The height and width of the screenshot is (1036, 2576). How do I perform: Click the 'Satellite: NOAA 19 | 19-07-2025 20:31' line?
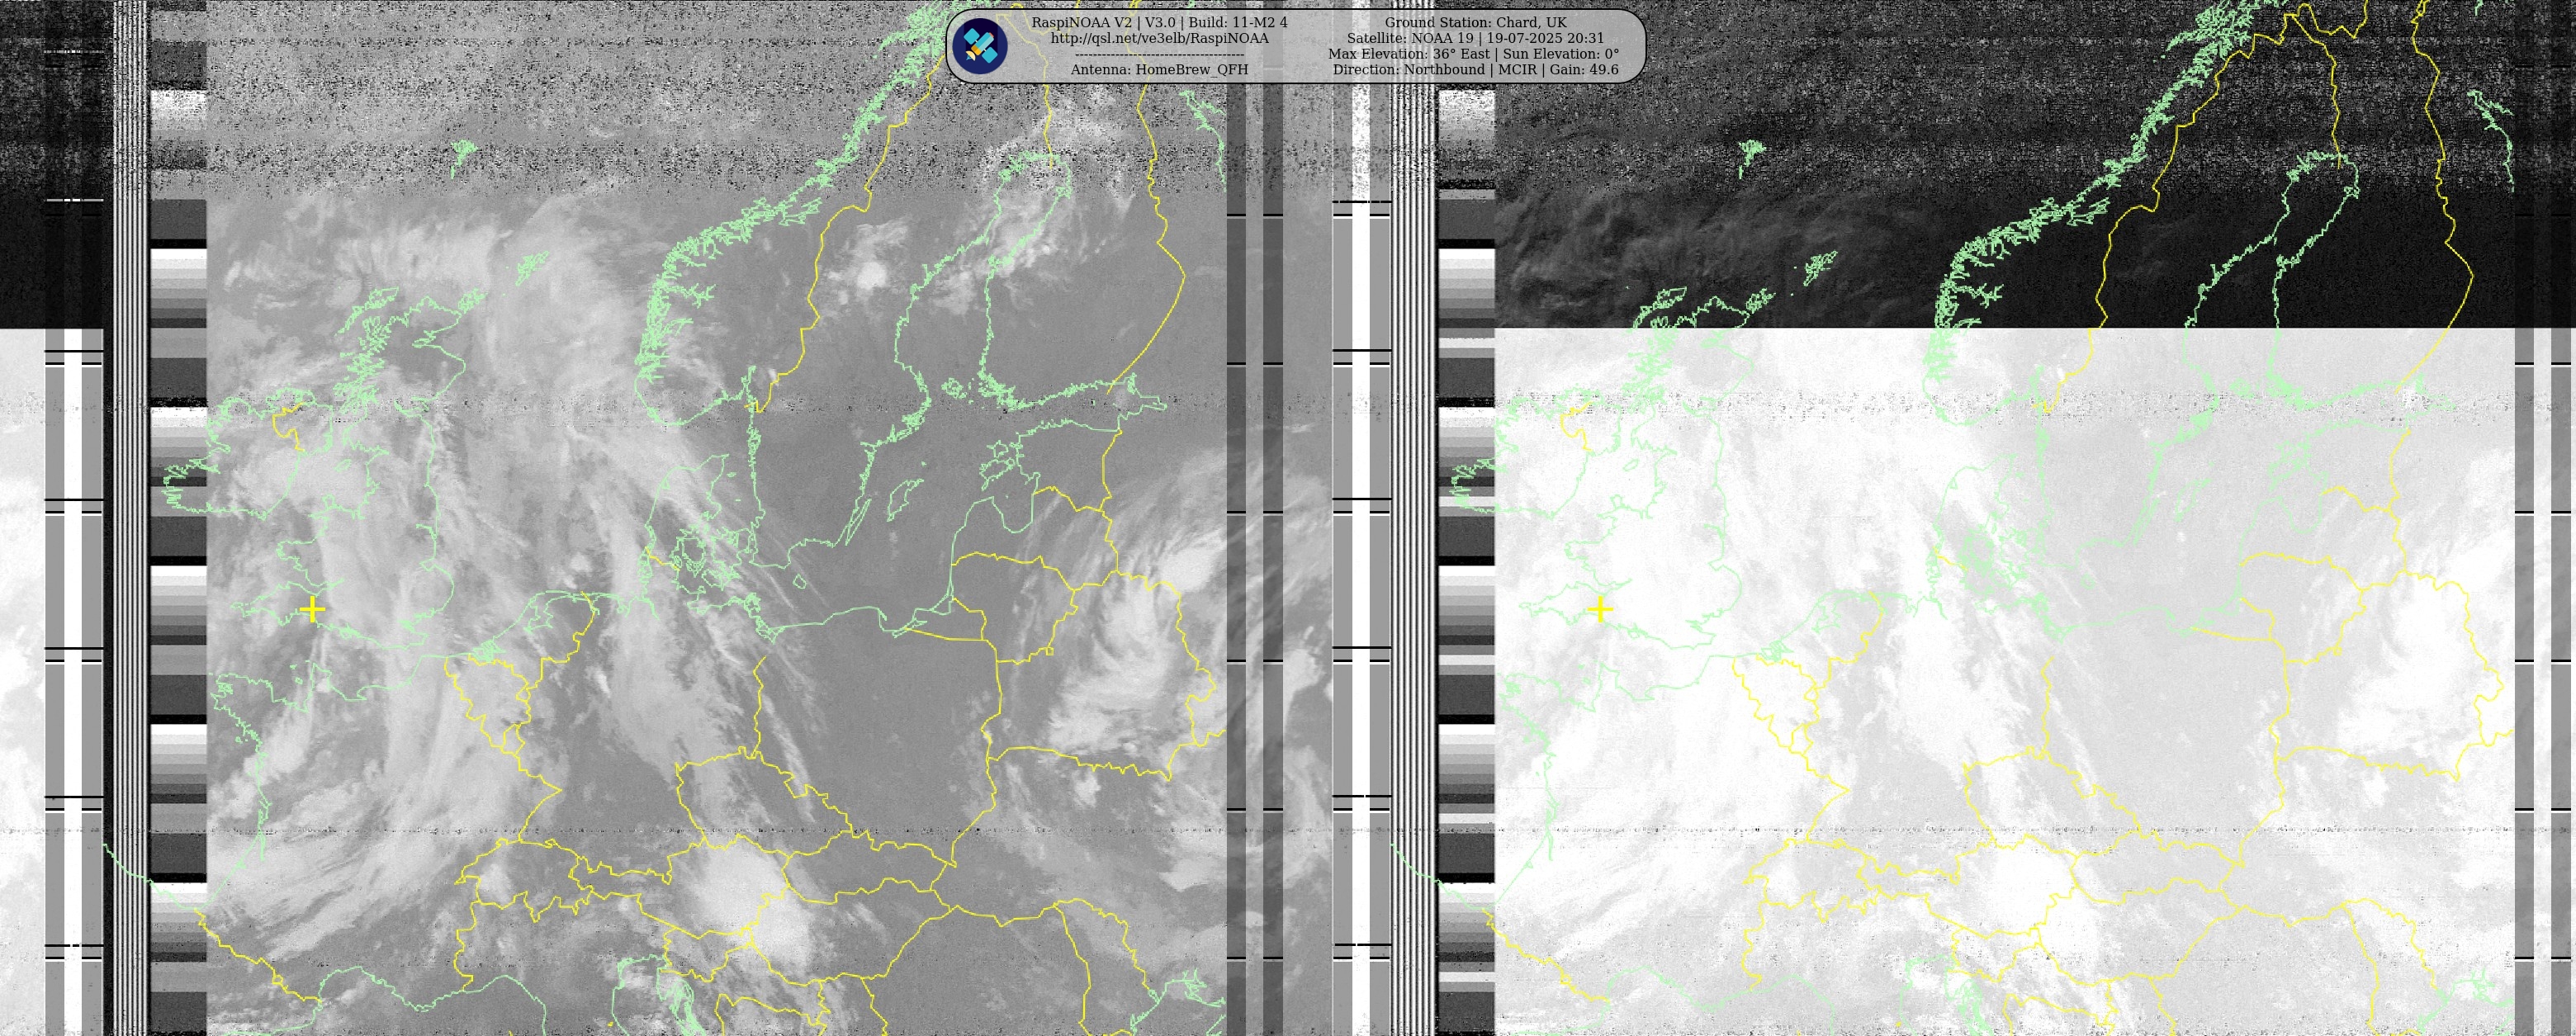[x=1475, y=38]
